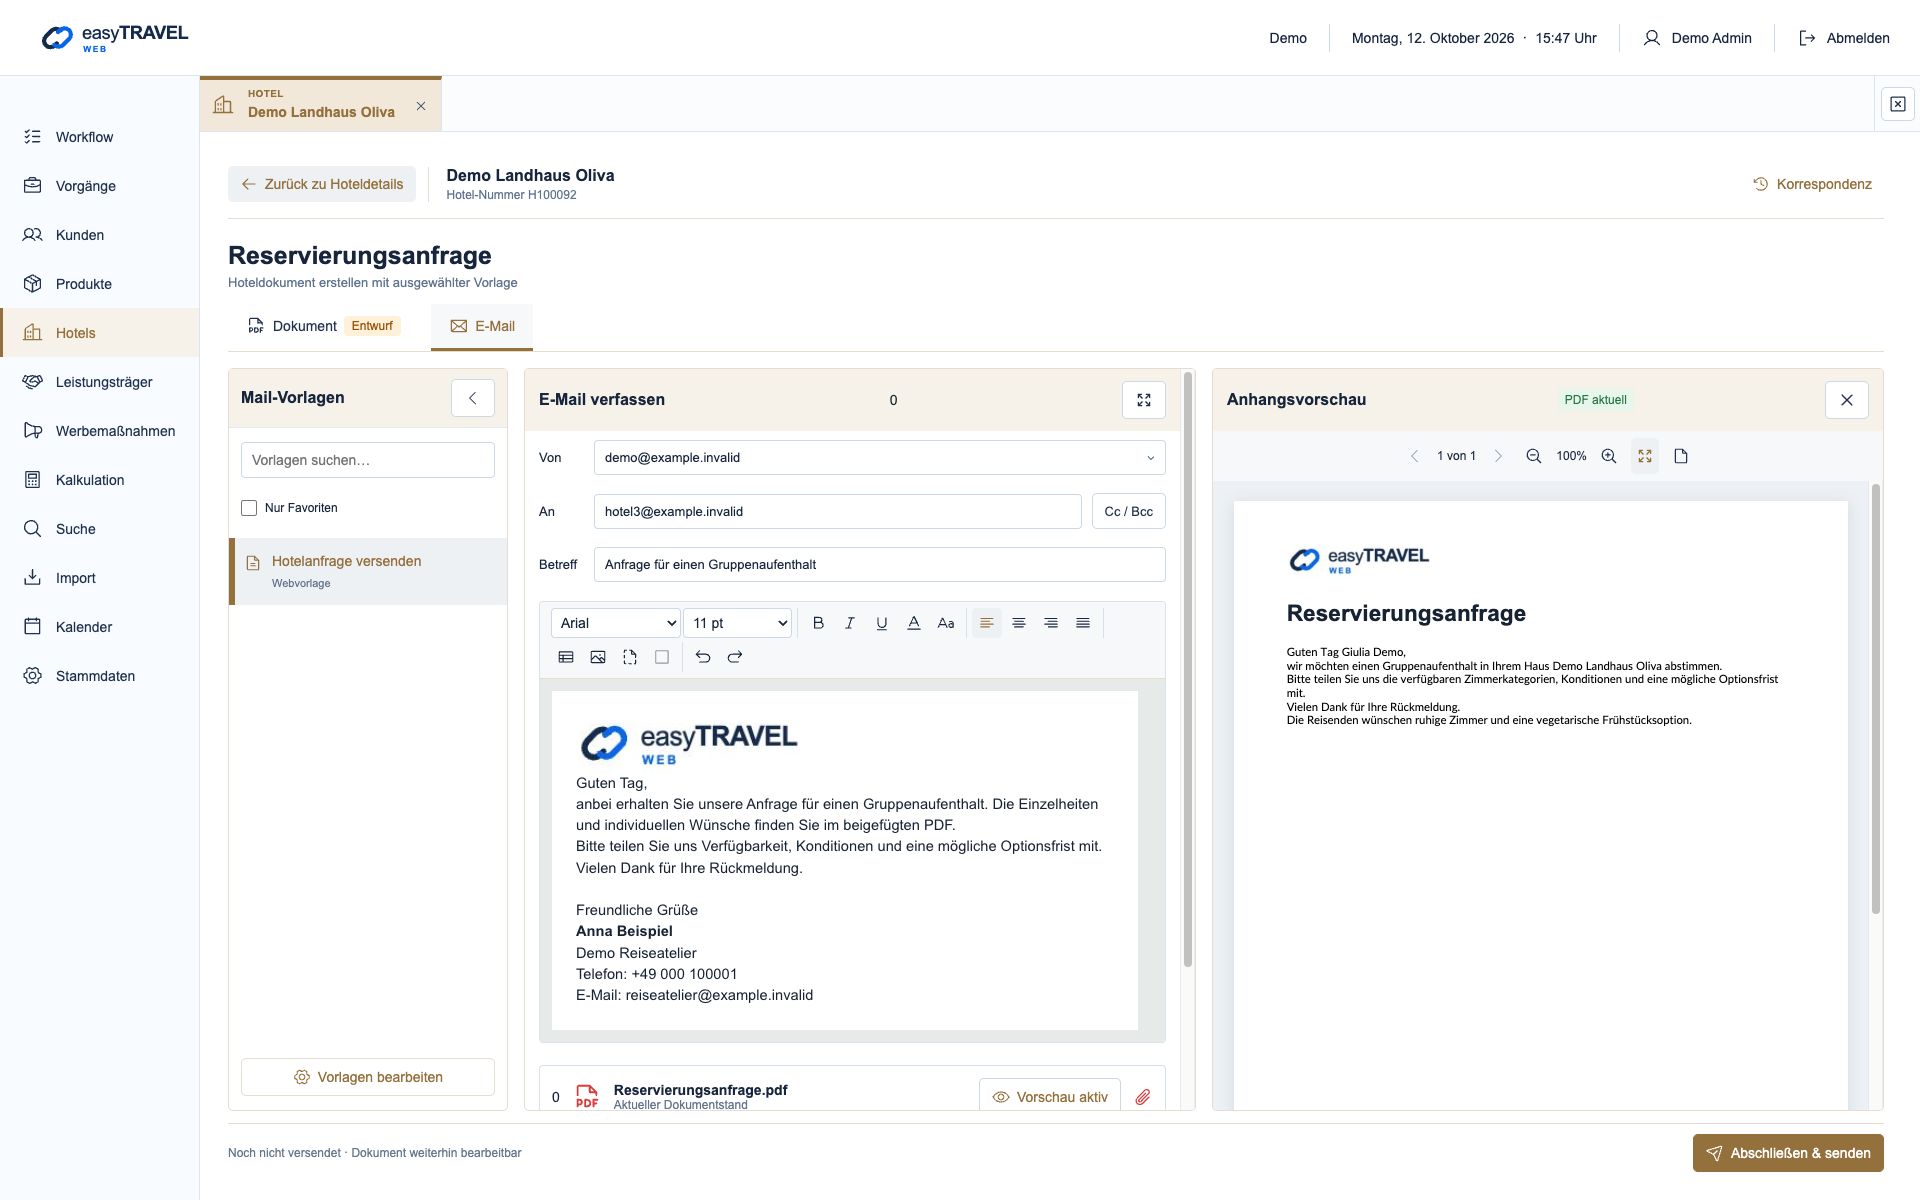The width and height of the screenshot is (1920, 1200).
Task: Close the Anhangsvorschau panel
Action: (x=1847, y=400)
